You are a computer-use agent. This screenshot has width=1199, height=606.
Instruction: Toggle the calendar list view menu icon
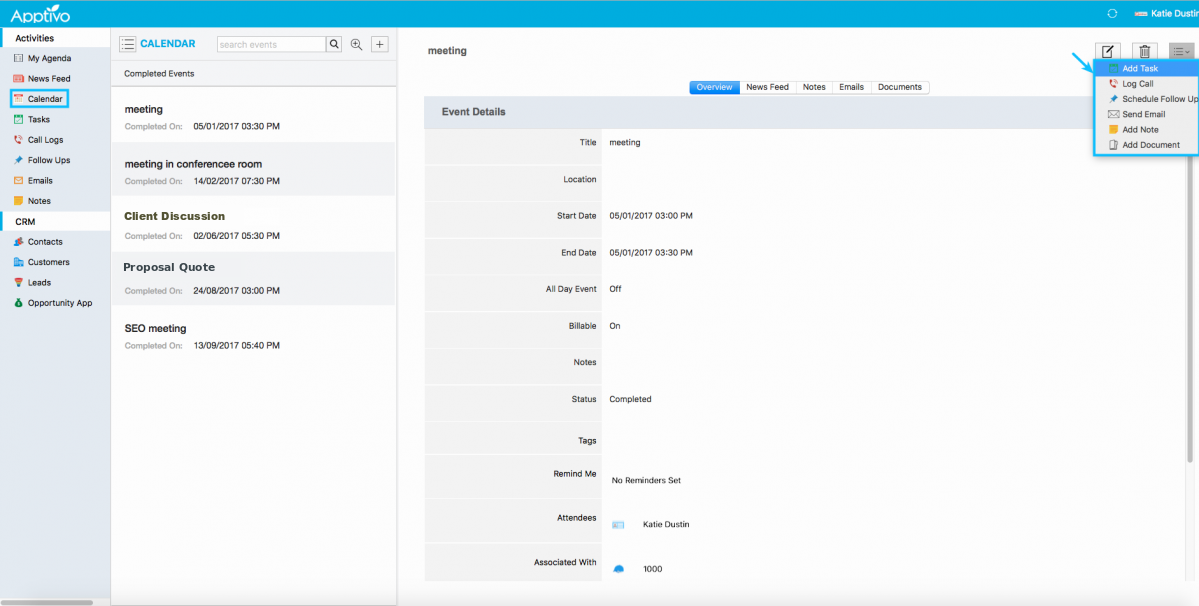[128, 44]
